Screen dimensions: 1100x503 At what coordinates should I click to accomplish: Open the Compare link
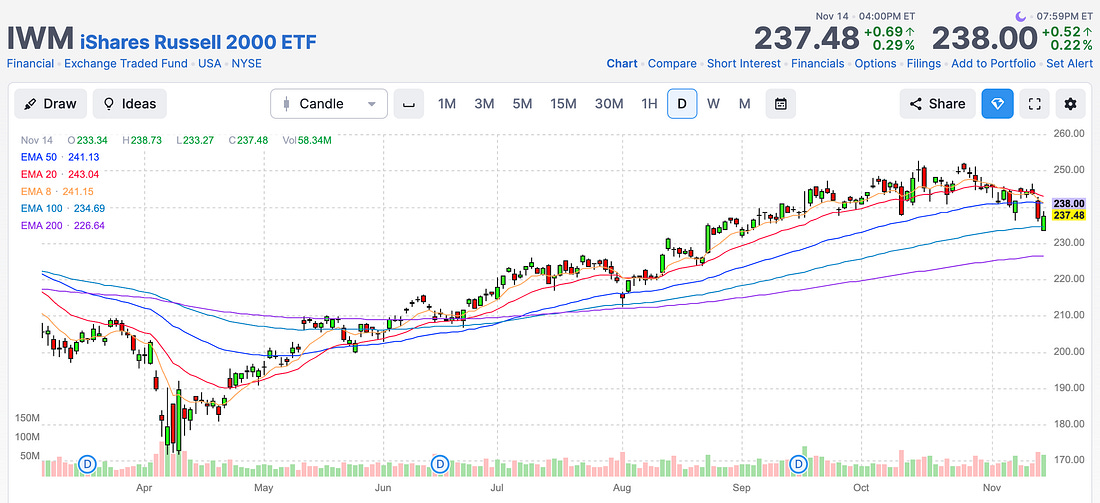(x=672, y=63)
